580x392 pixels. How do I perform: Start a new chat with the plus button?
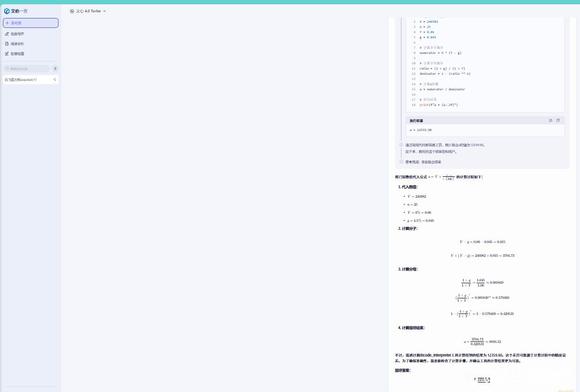tap(31, 23)
